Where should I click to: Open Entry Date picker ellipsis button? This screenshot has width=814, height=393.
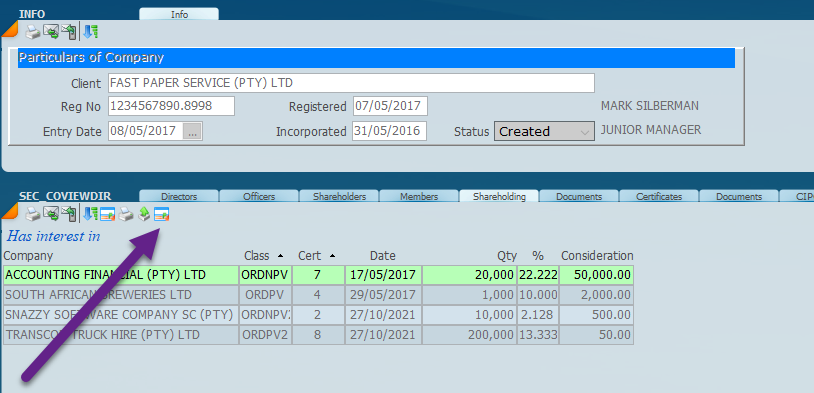click(193, 132)
